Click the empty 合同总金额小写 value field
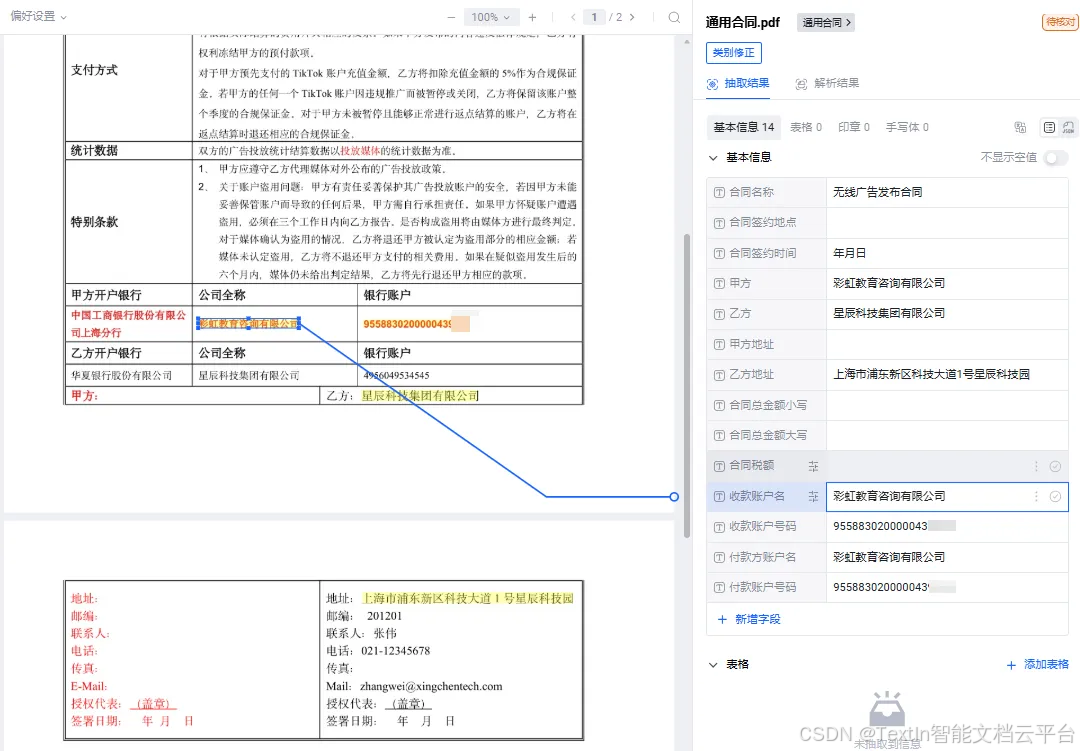 click(947, 405)
